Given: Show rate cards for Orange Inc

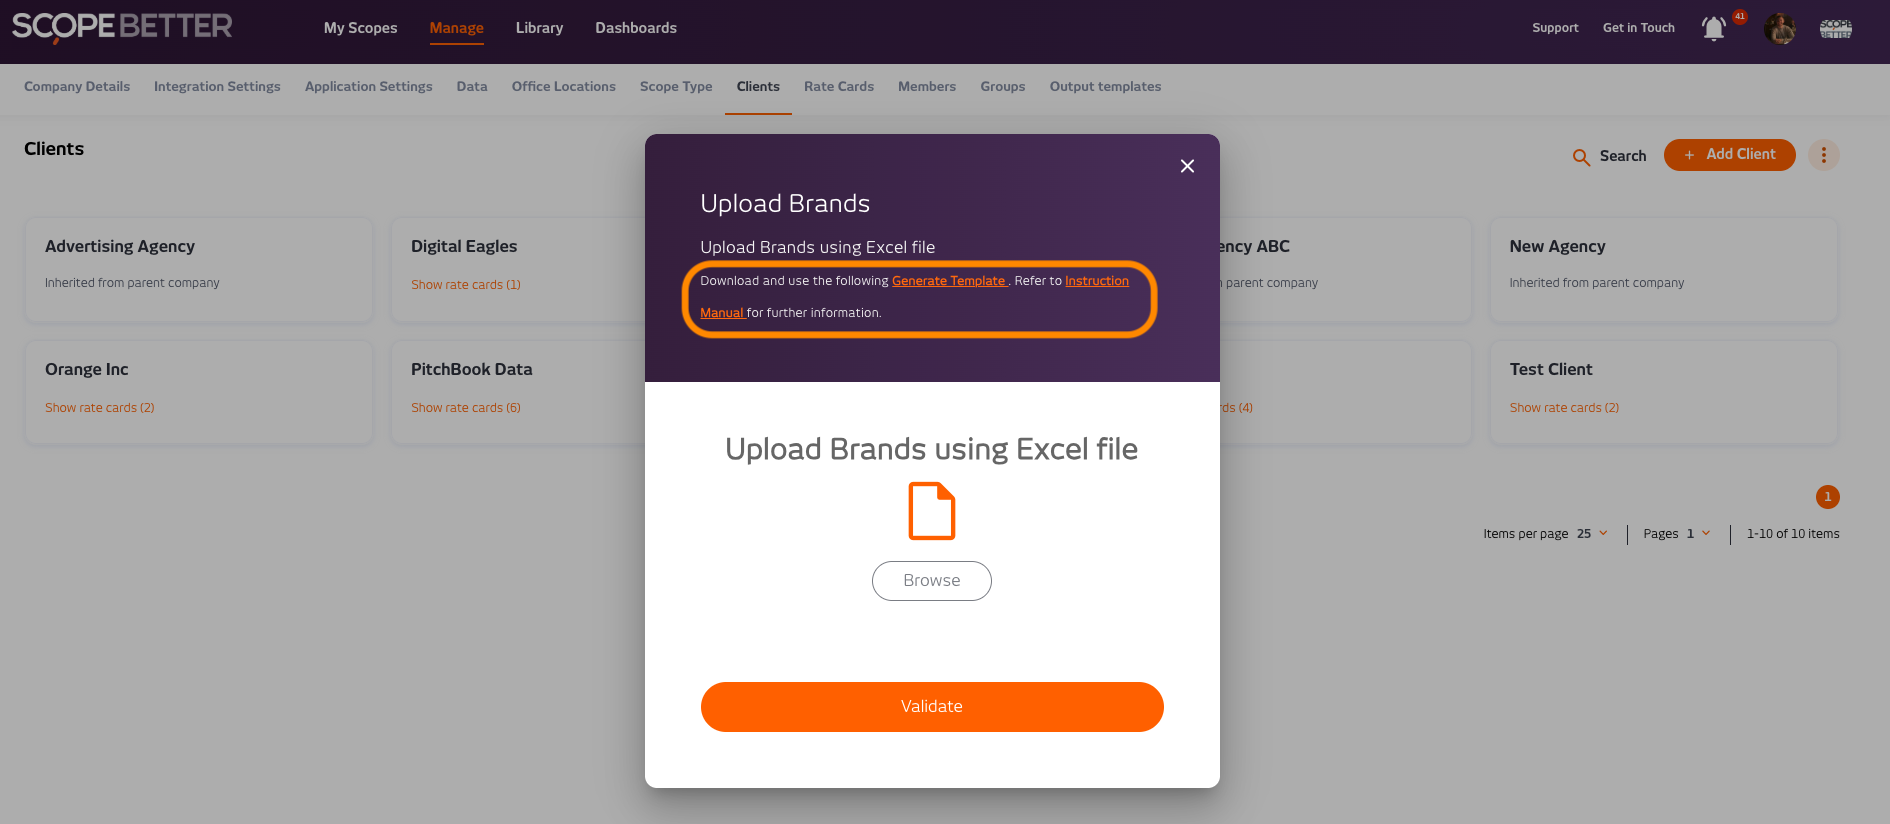Looking at the screenshot, I should click(99, 408).
